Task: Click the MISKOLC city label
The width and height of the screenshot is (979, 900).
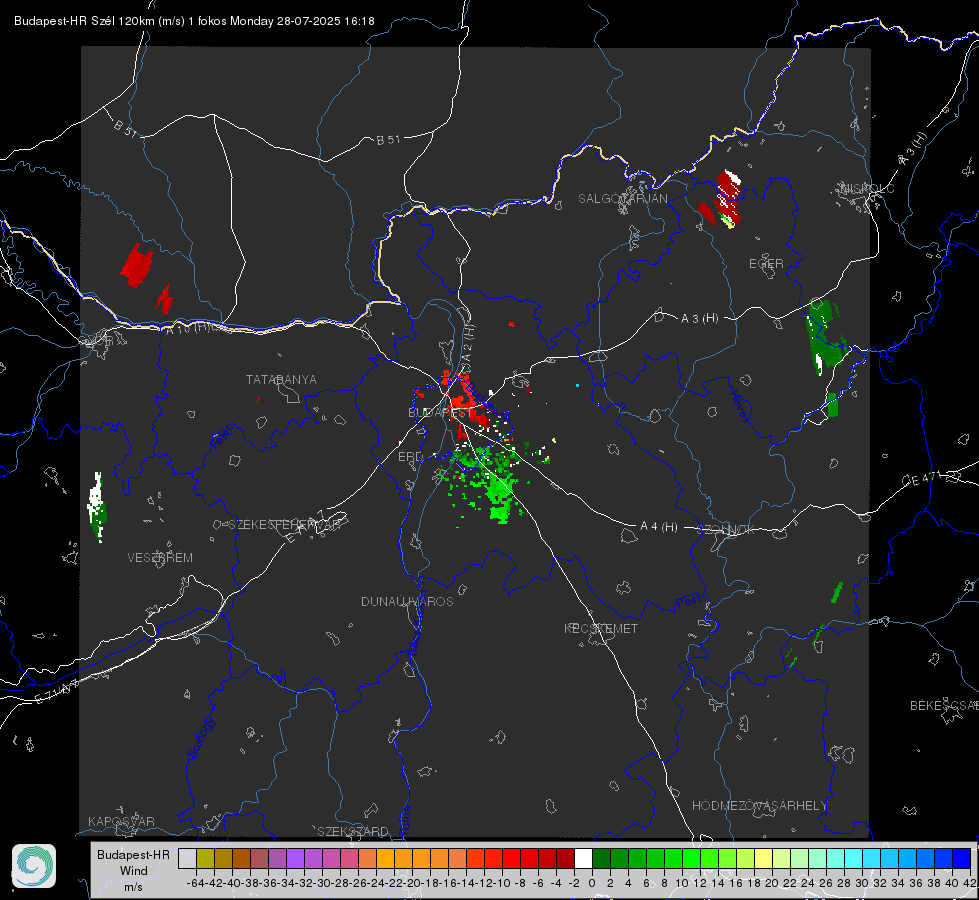Action: 867,188
